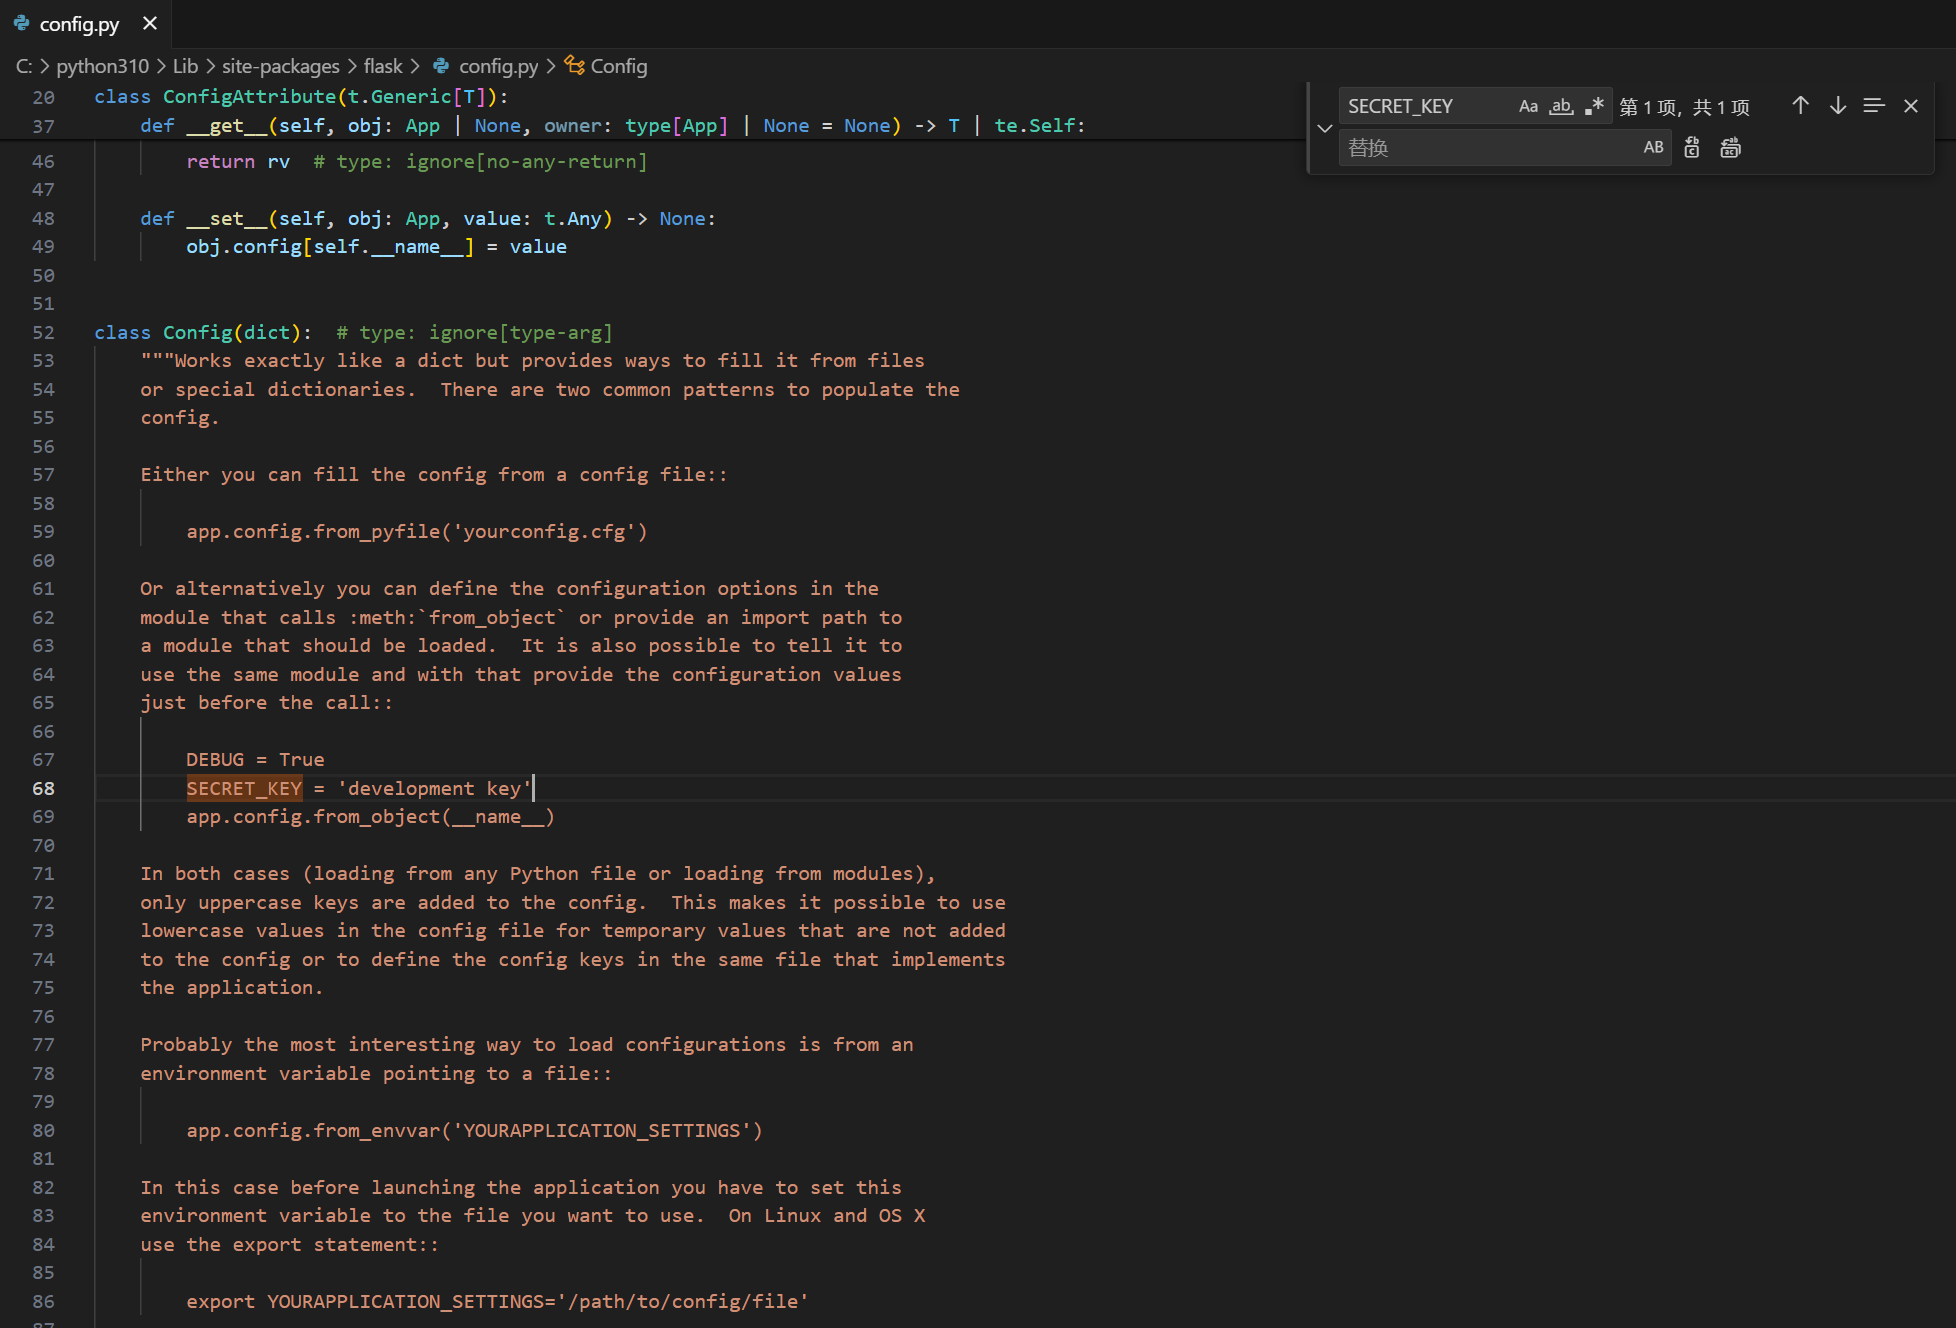
Task: Click the Replace single match icon
Action: 1691,148
